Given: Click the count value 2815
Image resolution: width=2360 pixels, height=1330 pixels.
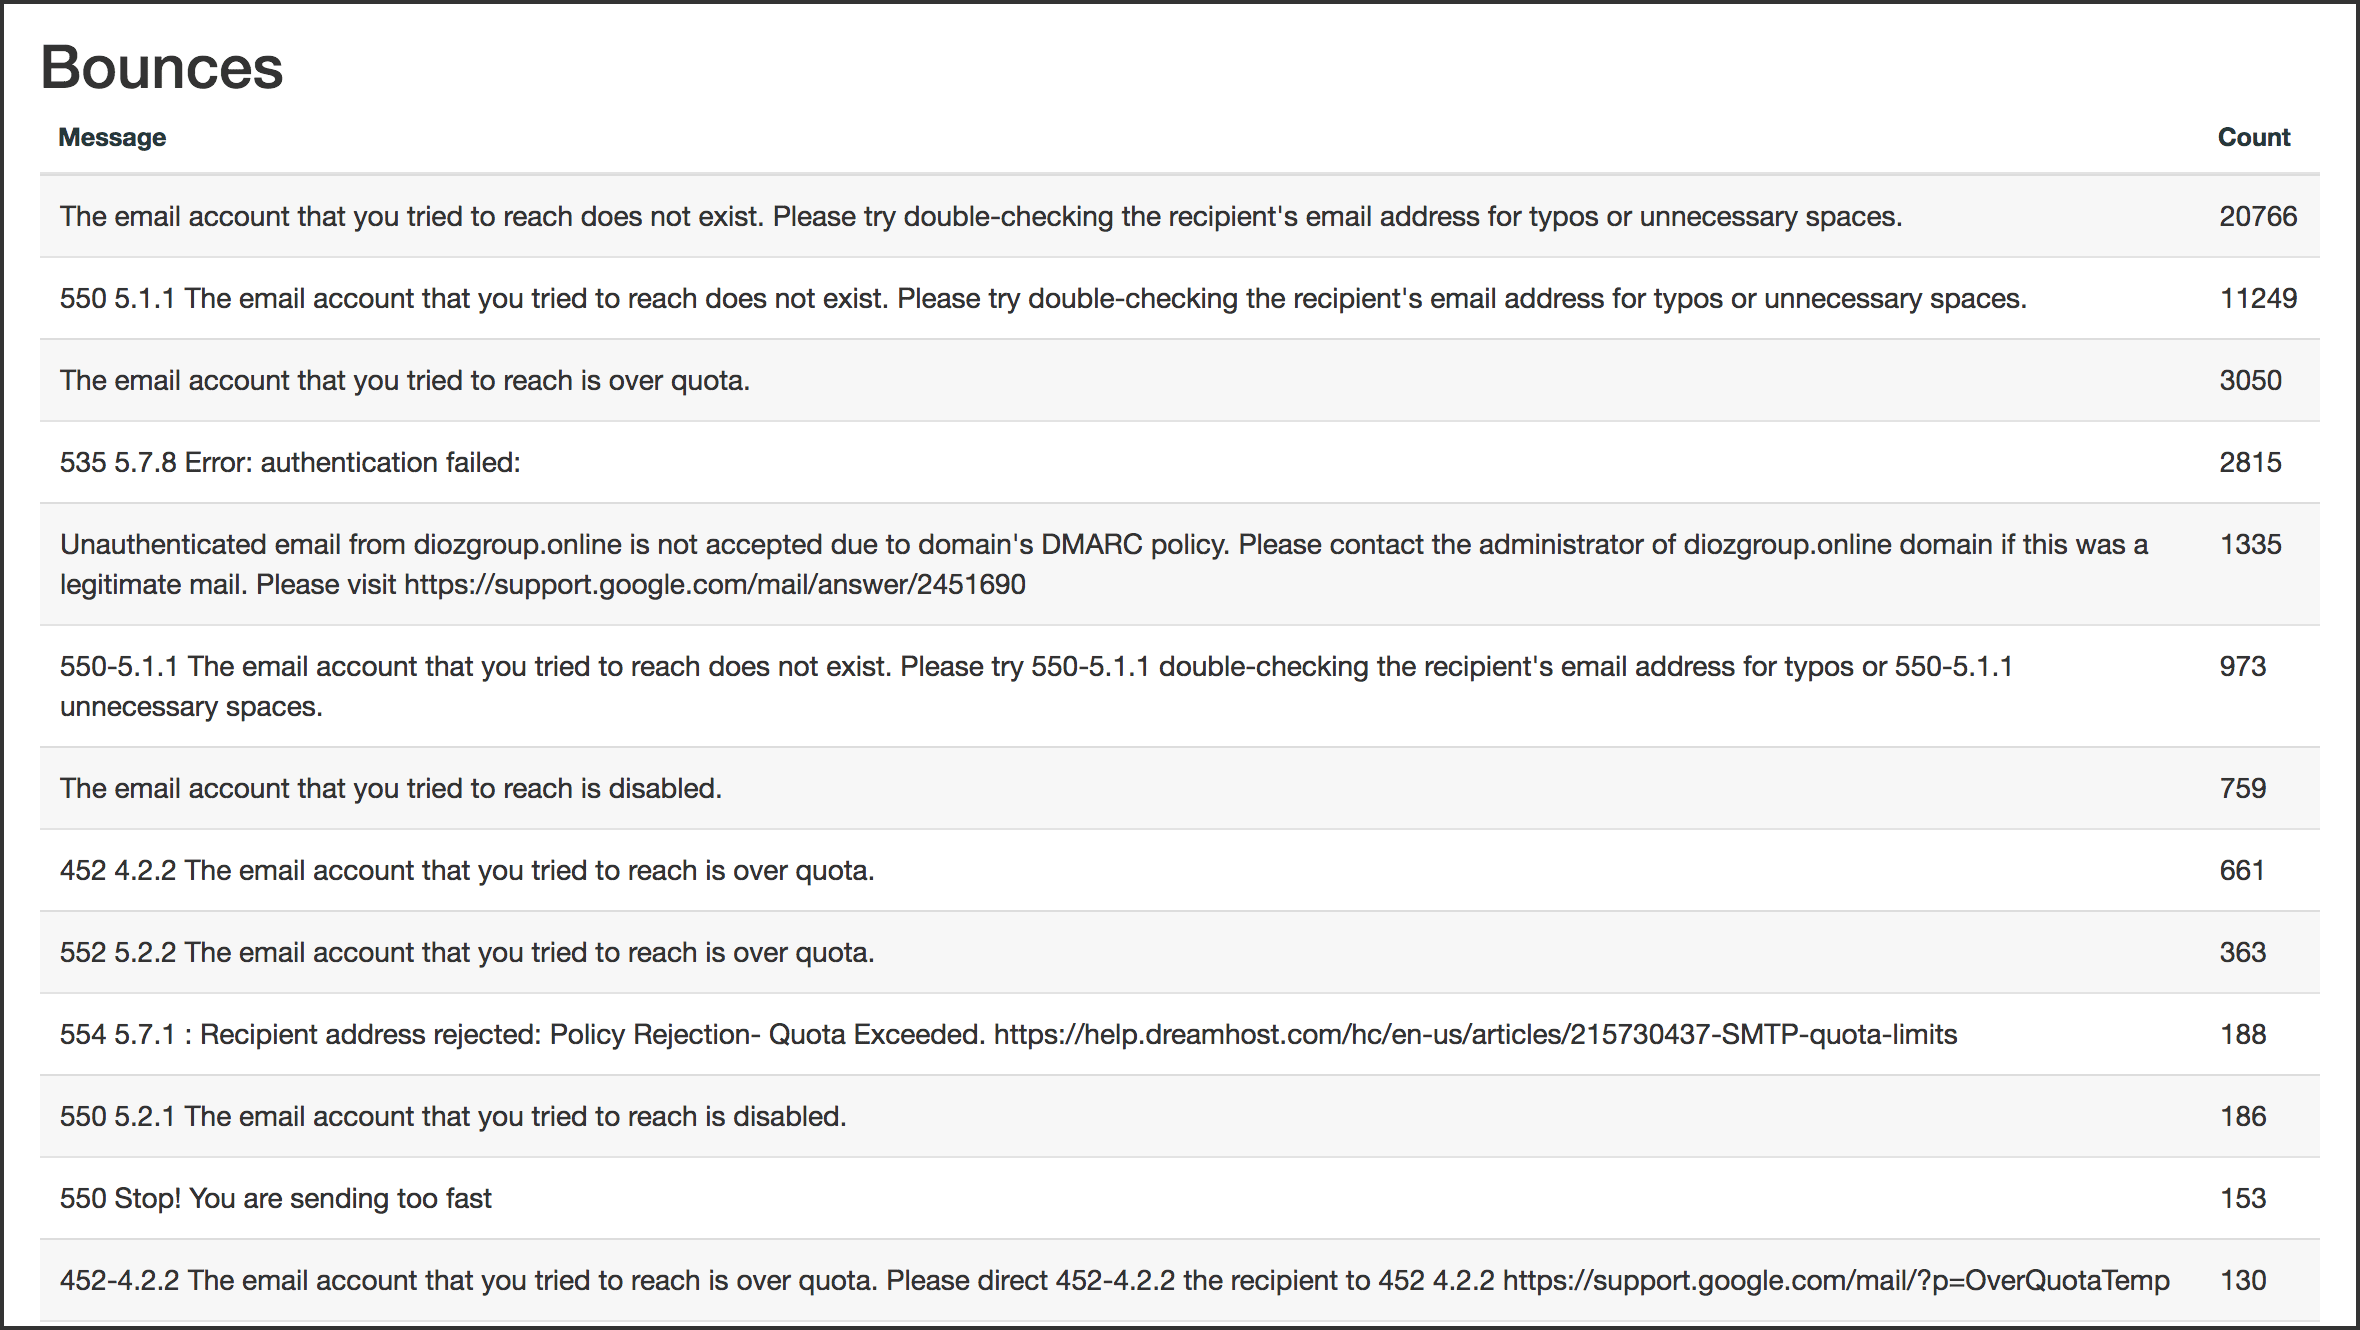Looking at the screenshot, I should (x=2250, y=462).
